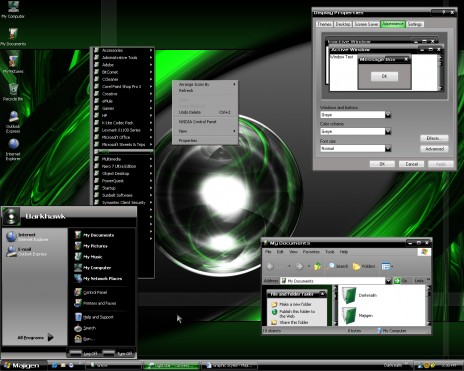
Task: Select Refresh in the context menu
Action: (x=205, y=91)
